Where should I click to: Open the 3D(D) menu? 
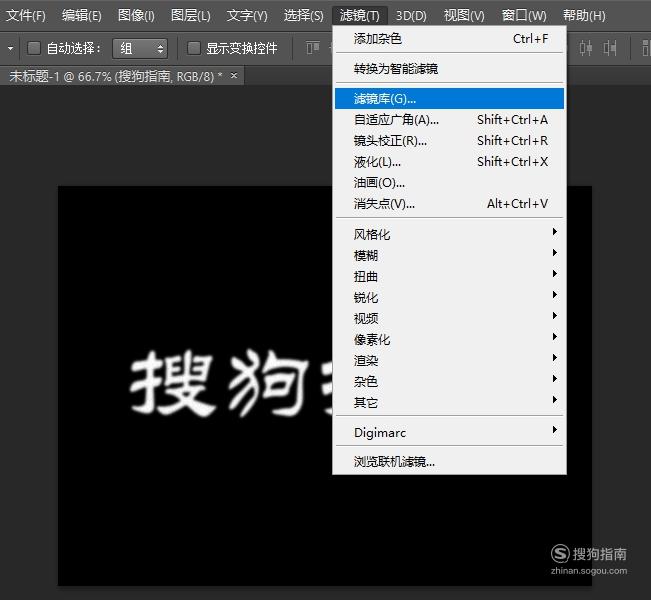[x=411, y=15]
